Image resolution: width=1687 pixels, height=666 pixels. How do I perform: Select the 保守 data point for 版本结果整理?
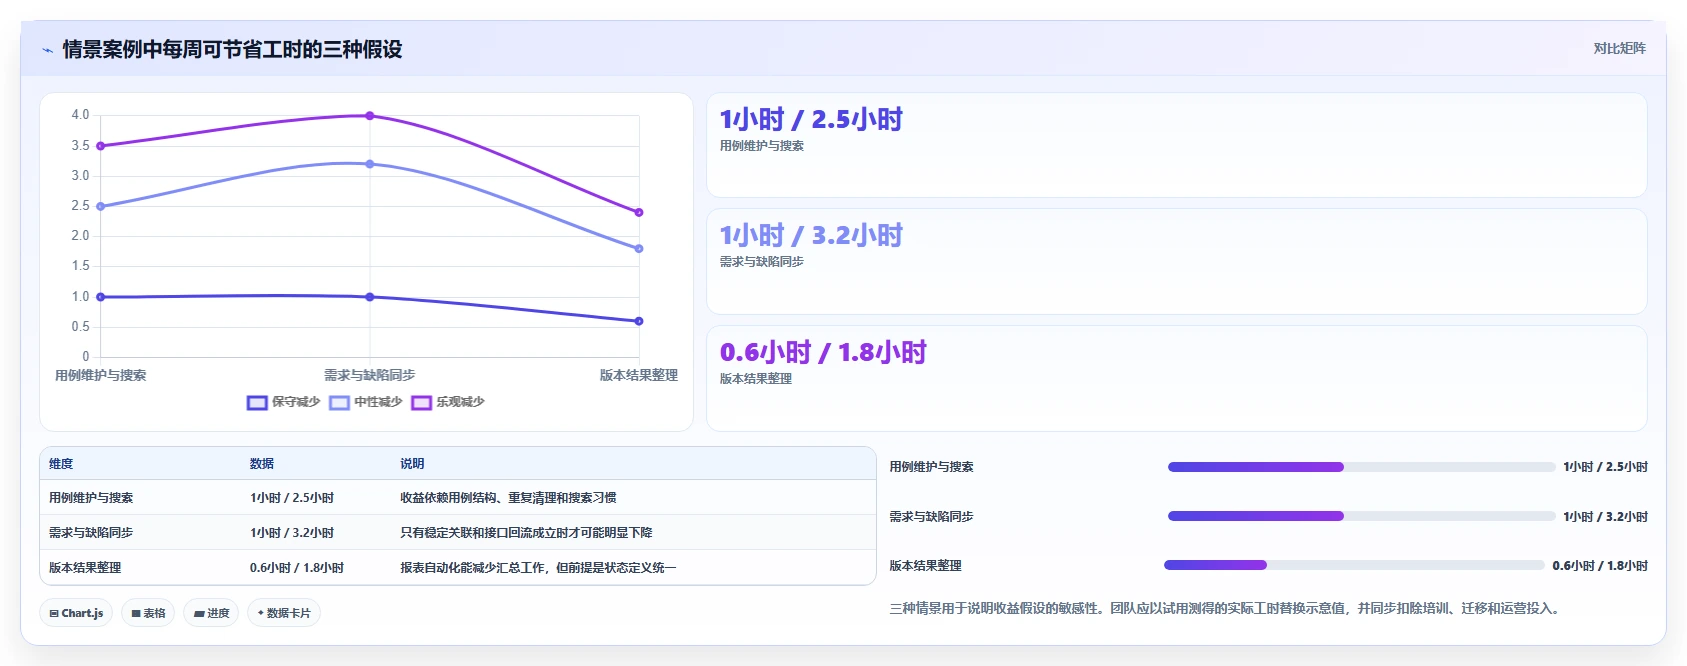point(639,321)
